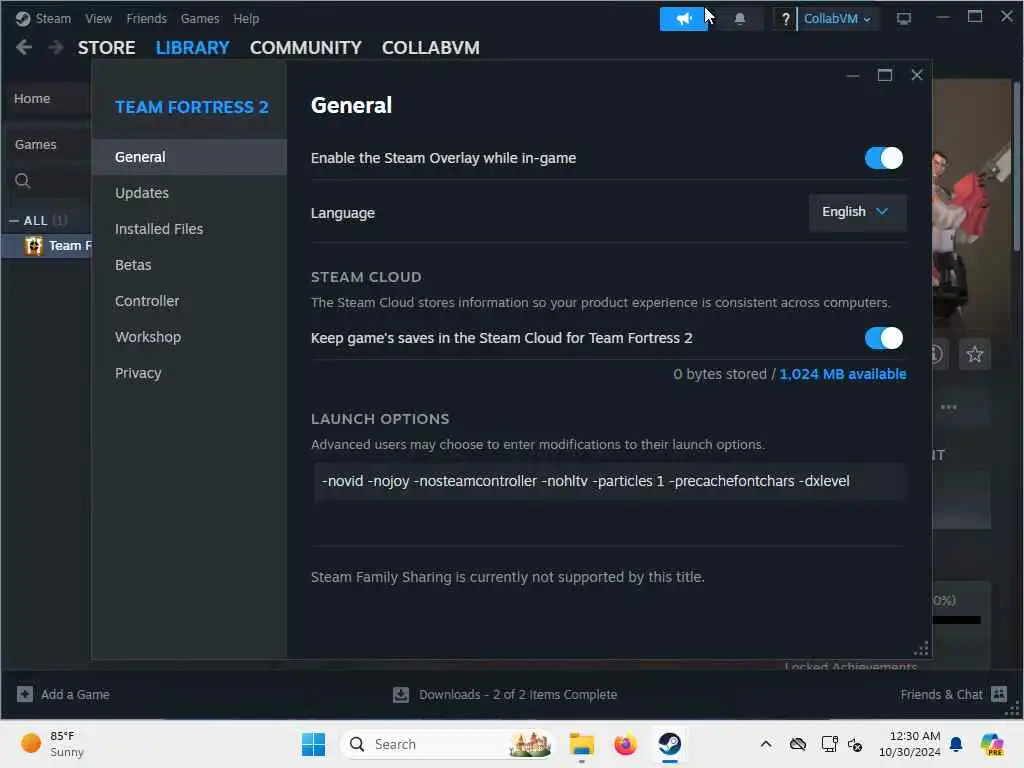1024x768 pixels.
Task: Open the Games menu
Action: pos(200,19)
